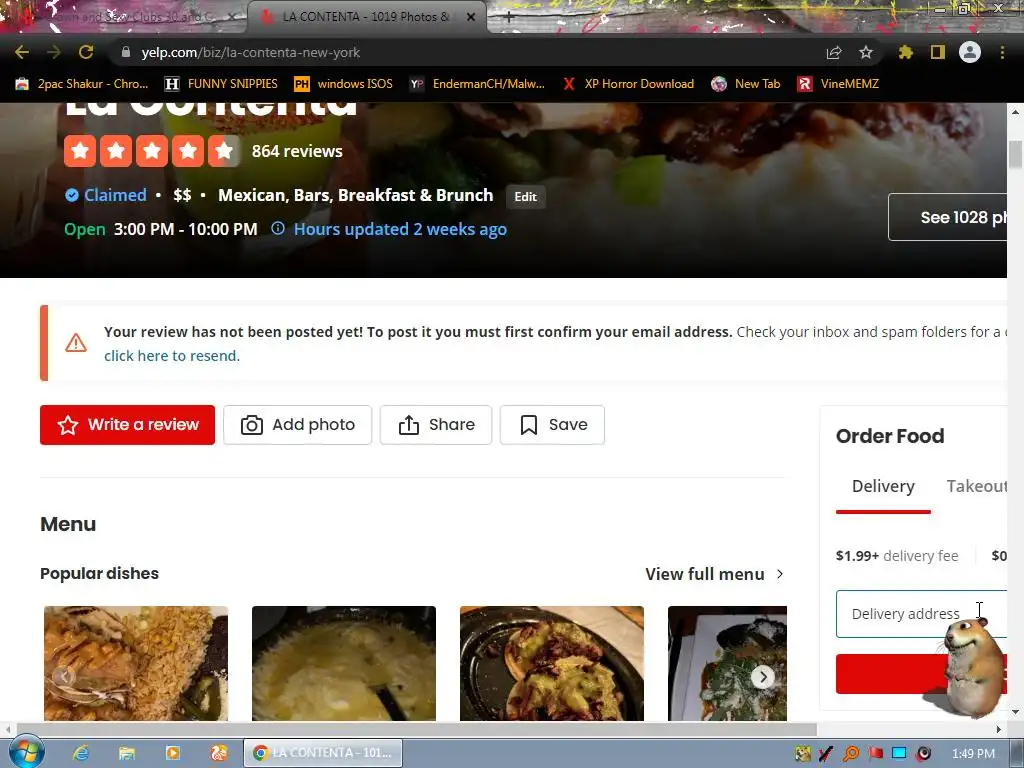Go back with the browser back arrow
1024x768 pixels.
[22, 52]
